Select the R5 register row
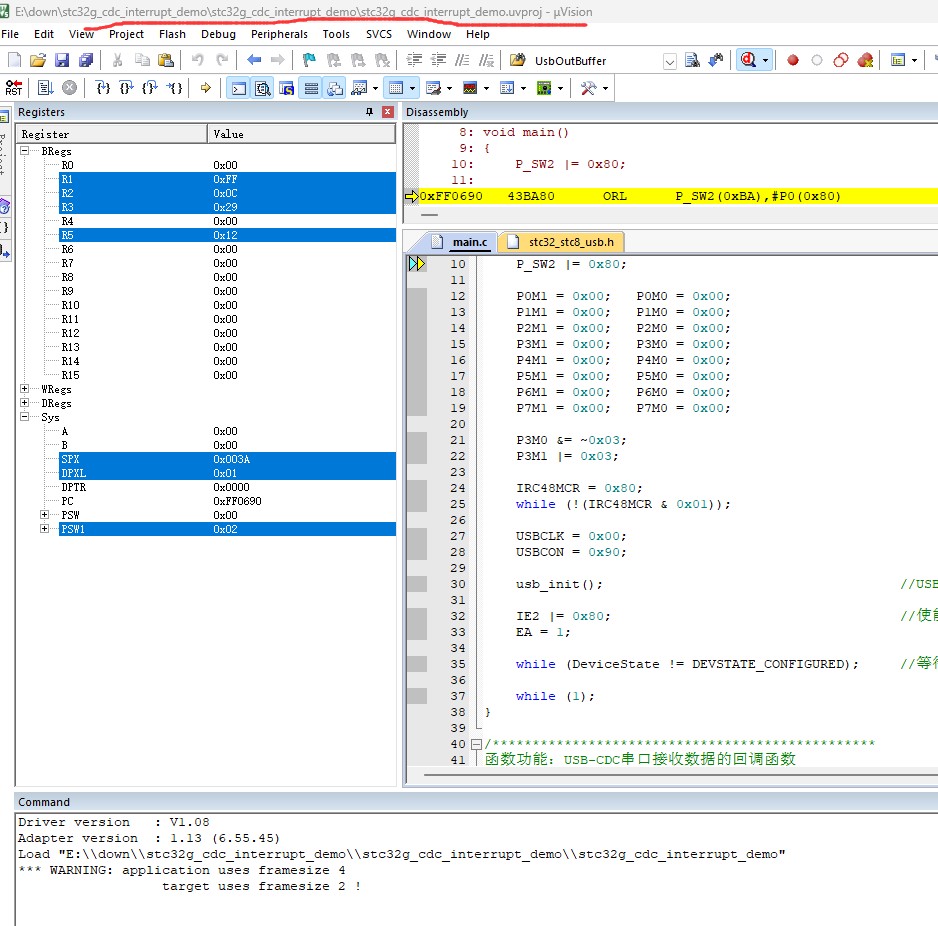The width and height of the screenshot is (938, 926). click(x=227, y=235)
